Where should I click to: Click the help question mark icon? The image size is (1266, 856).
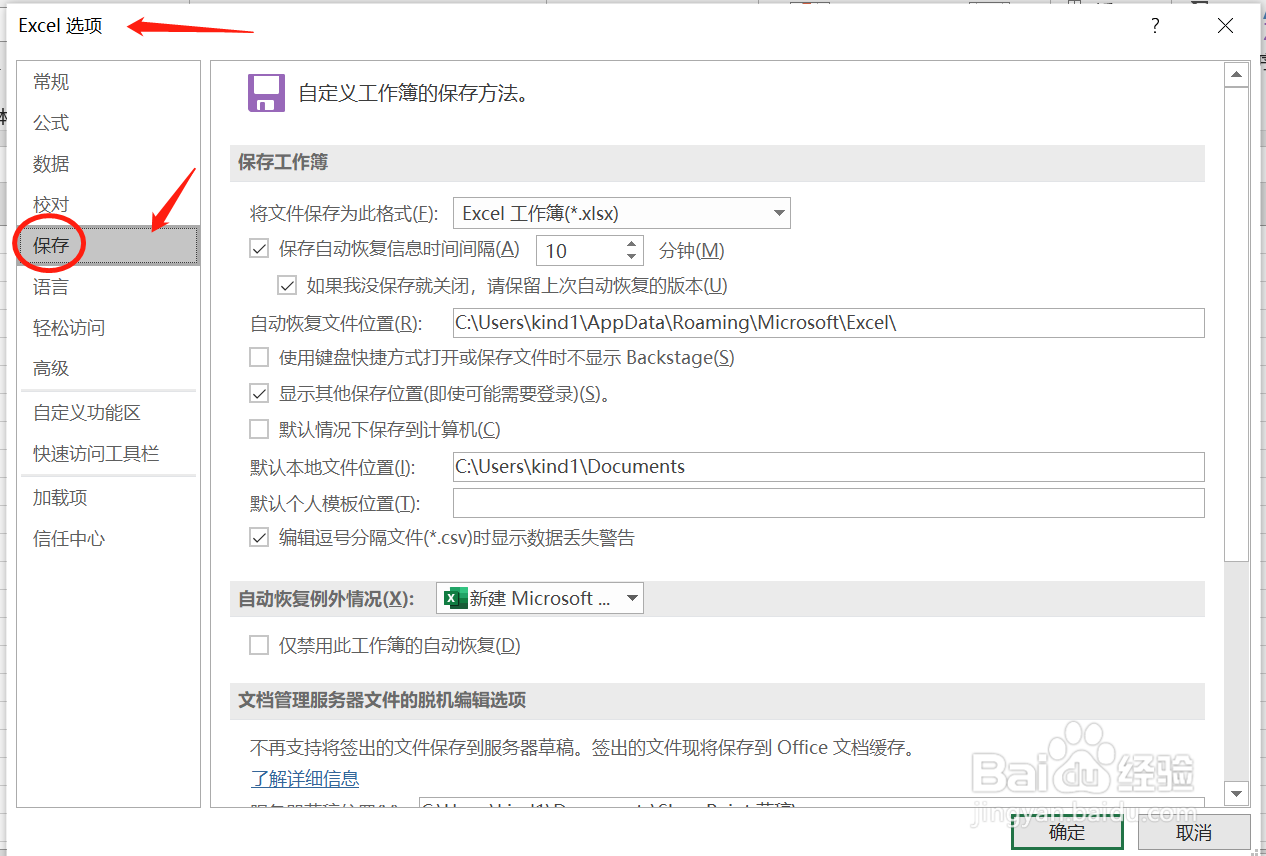(x=1155, y=26)
